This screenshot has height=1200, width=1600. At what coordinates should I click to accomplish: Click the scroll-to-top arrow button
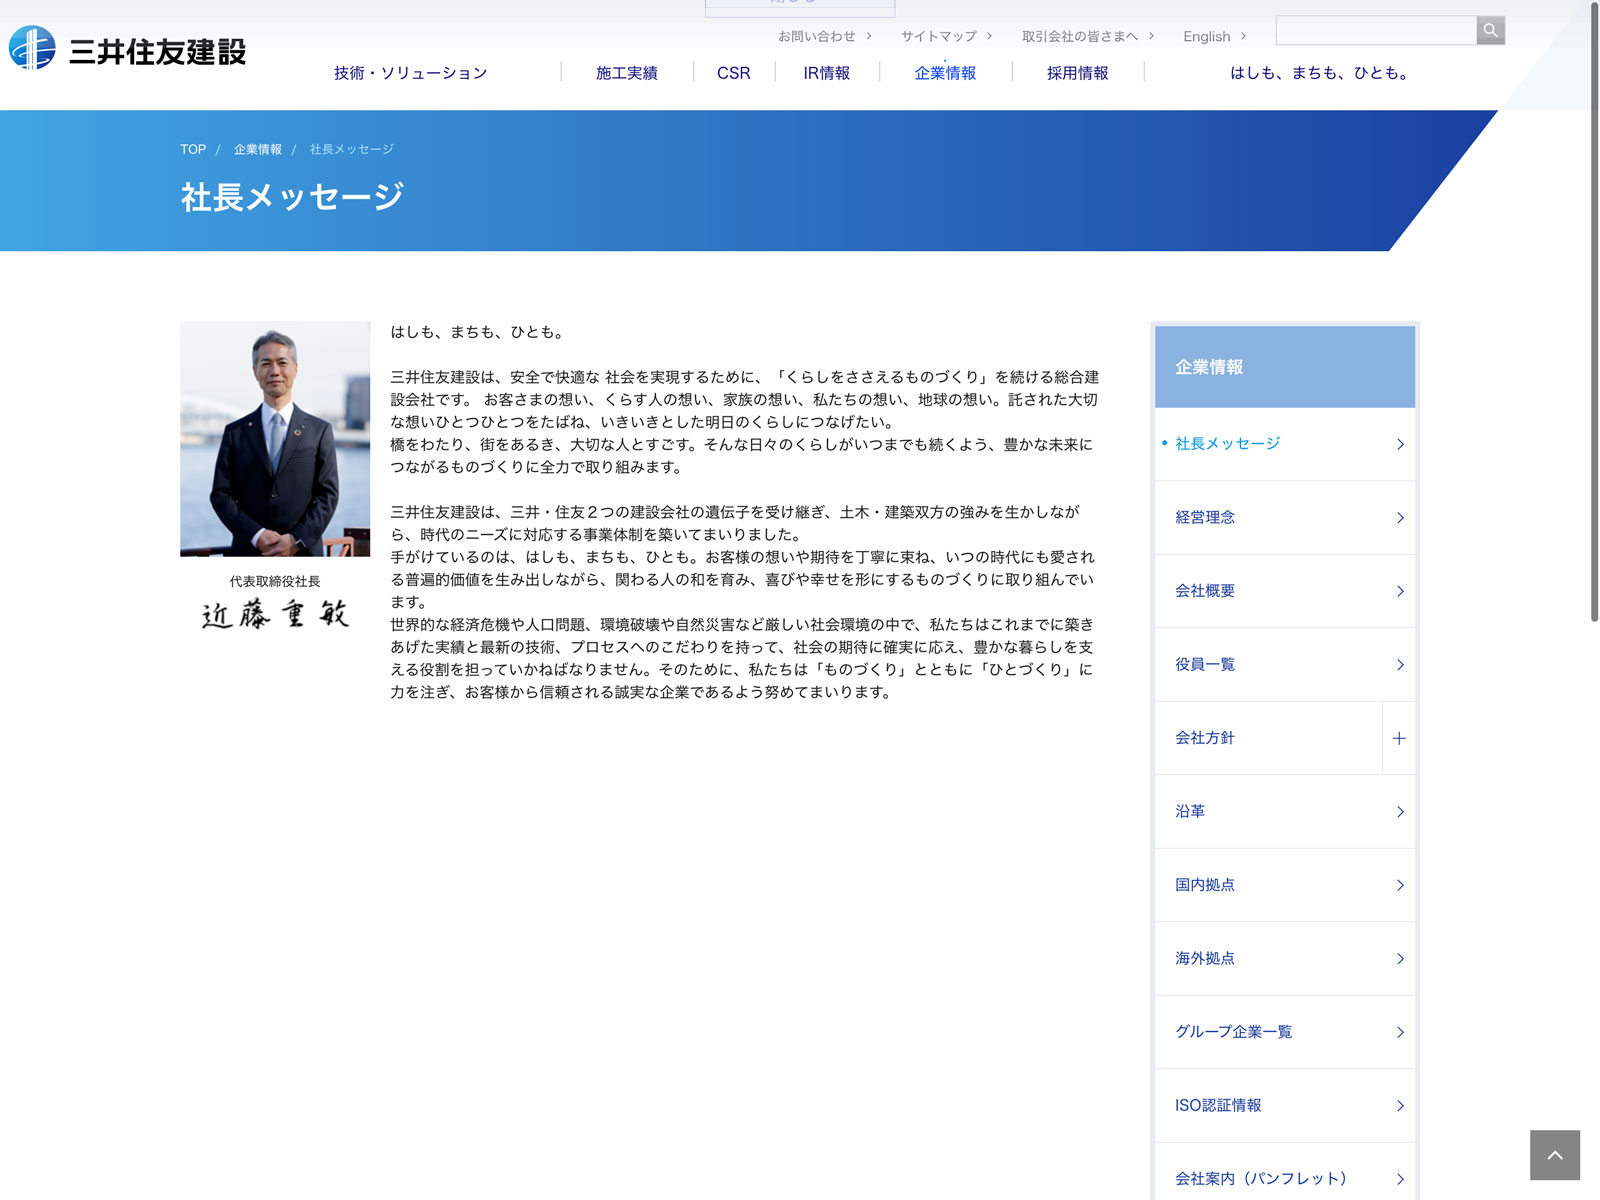coord(1554,1155)
